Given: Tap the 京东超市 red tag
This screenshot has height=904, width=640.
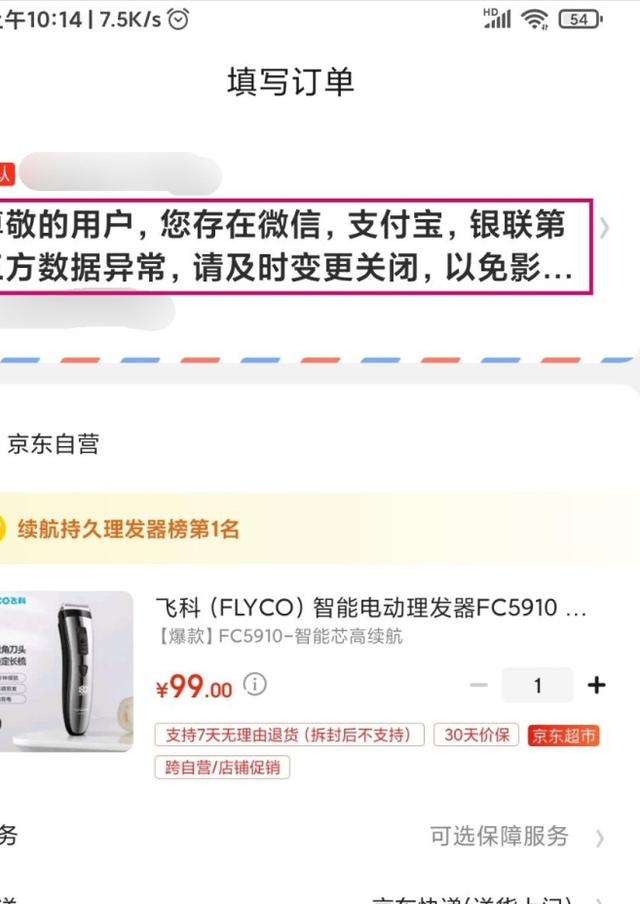Looking at the screenshot, I should [x=563, y=735].
